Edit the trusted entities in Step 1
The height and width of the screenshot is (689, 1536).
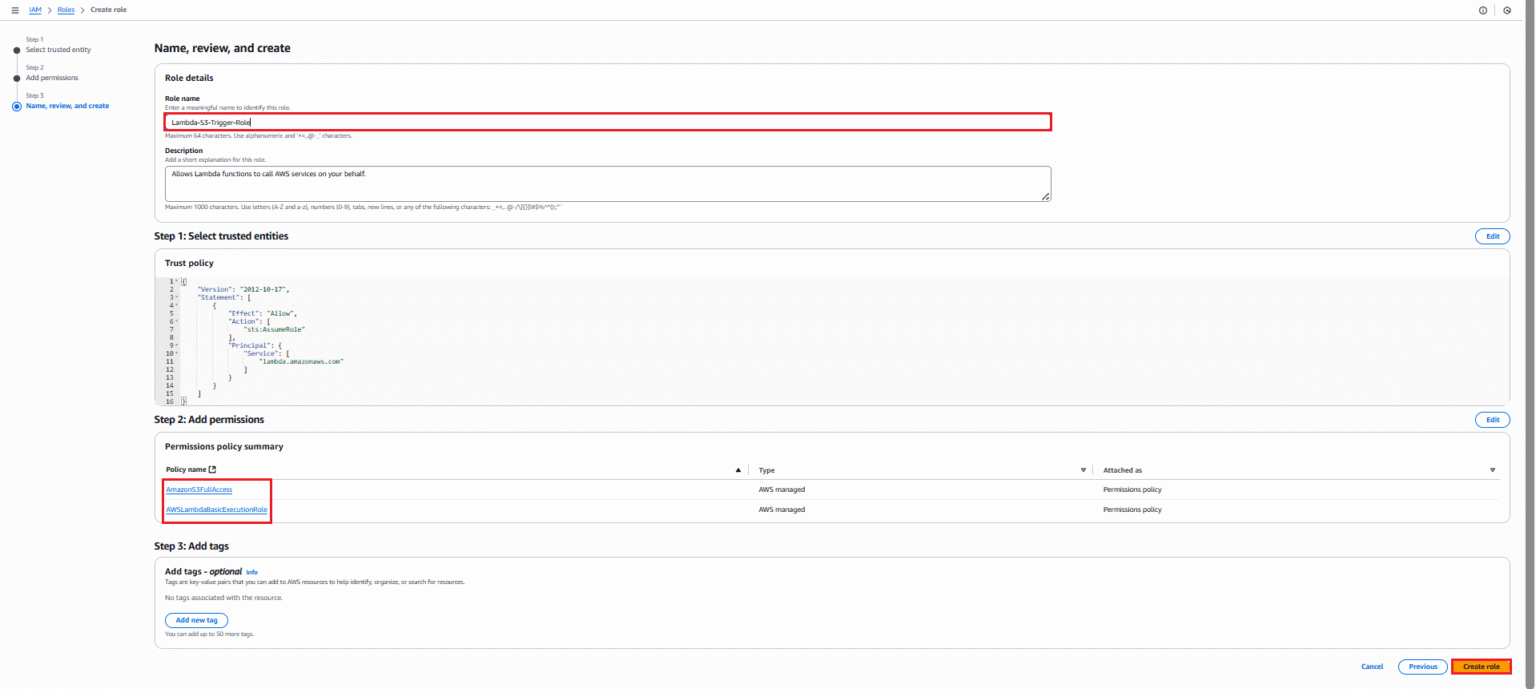(x=1491, y=236)
